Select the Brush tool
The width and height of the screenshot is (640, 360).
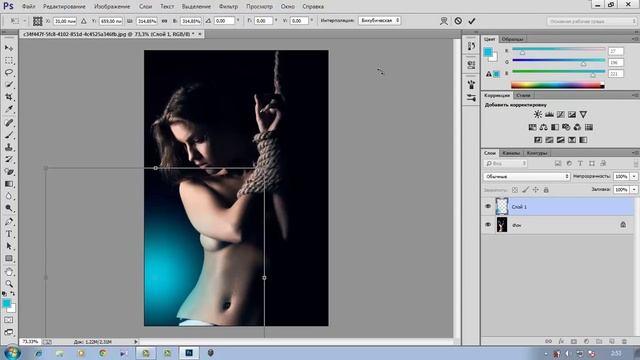(x=9, y=135)
